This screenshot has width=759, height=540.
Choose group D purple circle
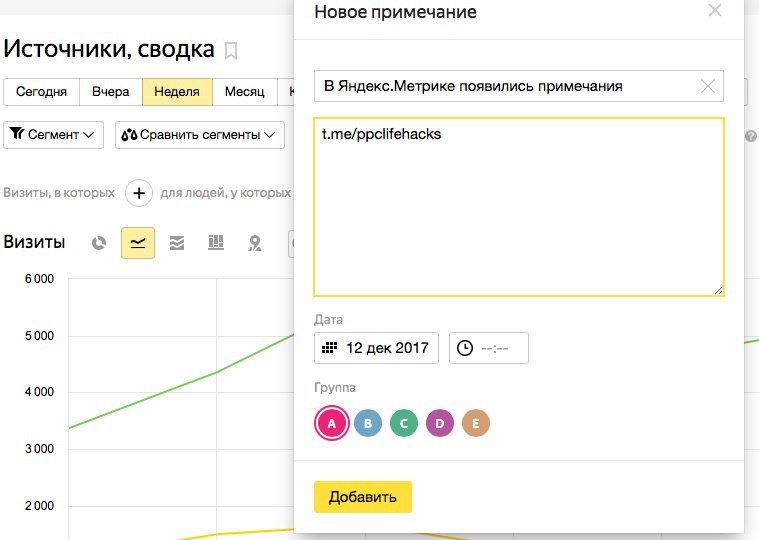point(440,423)
